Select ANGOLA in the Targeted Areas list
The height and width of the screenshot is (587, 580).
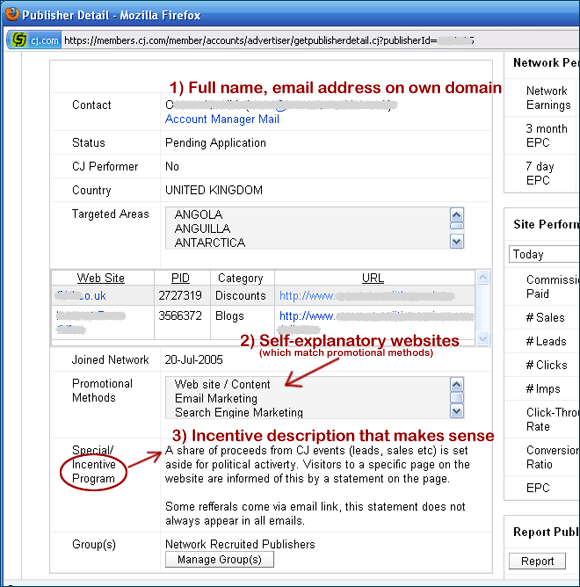point(198,215)
